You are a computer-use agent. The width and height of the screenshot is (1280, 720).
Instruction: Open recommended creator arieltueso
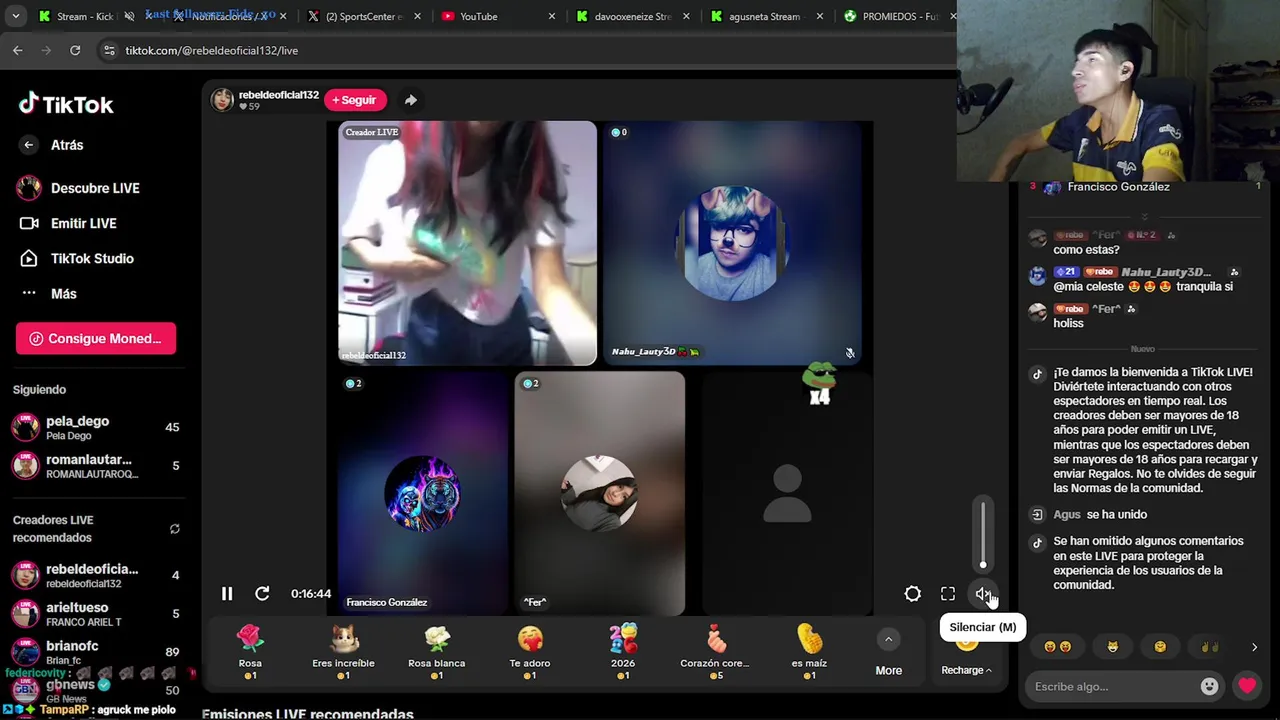pos(96,613)
